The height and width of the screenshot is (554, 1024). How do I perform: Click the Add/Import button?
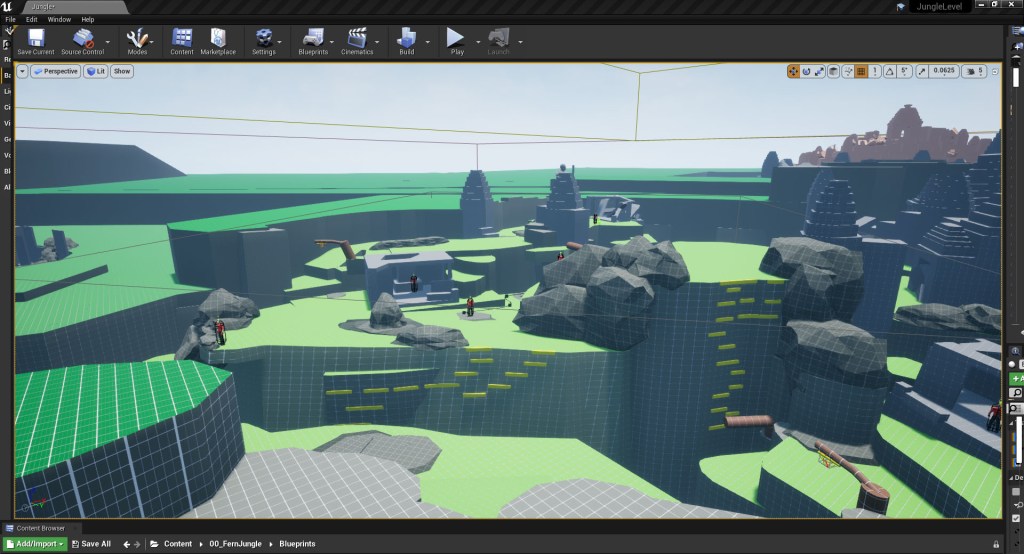click(x=34, y=544)
